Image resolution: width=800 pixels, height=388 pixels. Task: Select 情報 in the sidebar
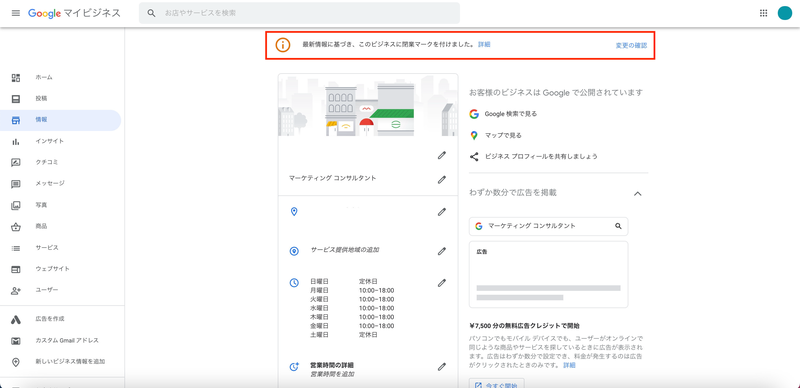pyautogui.click(x=61, y=120)
